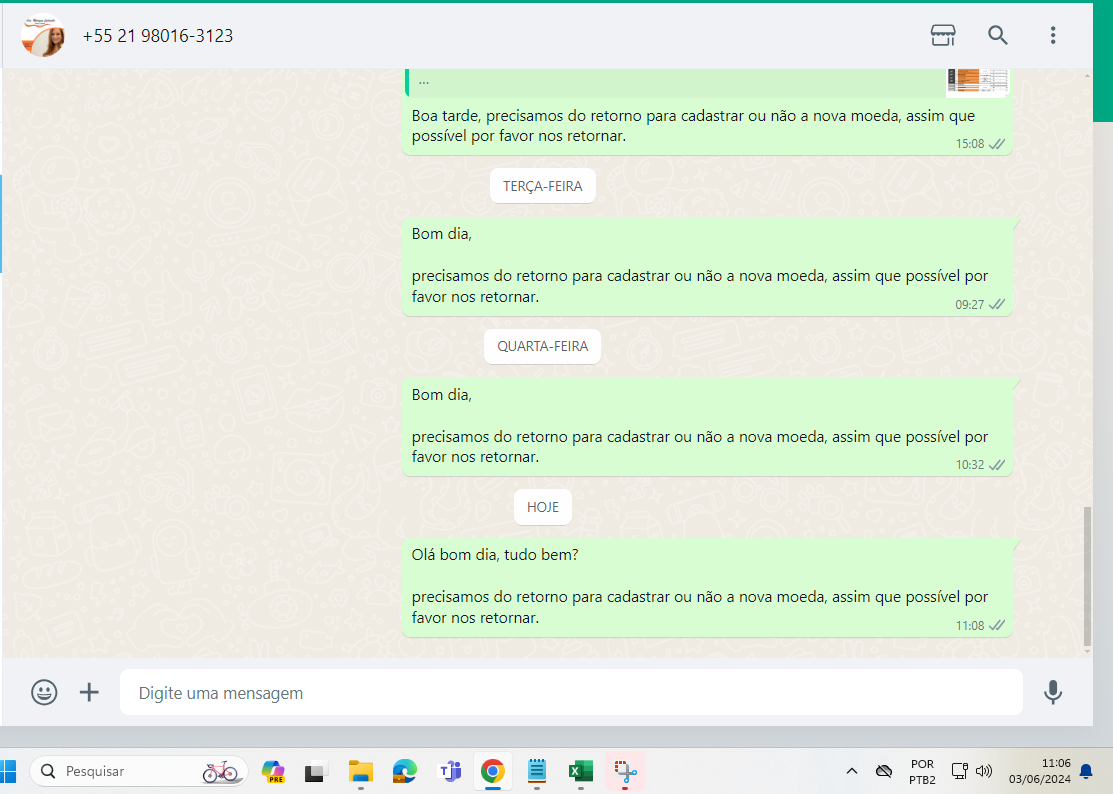Open Excel from the taskbar
This screenshot has width=1113, height=794.
(581, 771)
